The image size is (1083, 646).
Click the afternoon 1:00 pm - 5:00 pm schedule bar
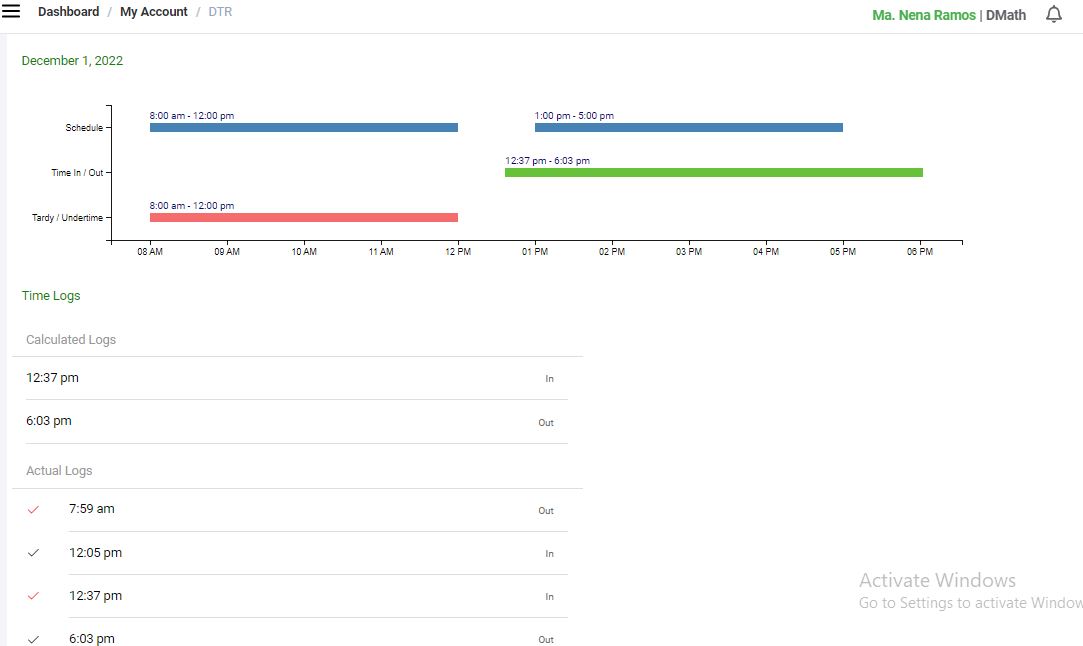pyautogui.click(x=688, y=128)
